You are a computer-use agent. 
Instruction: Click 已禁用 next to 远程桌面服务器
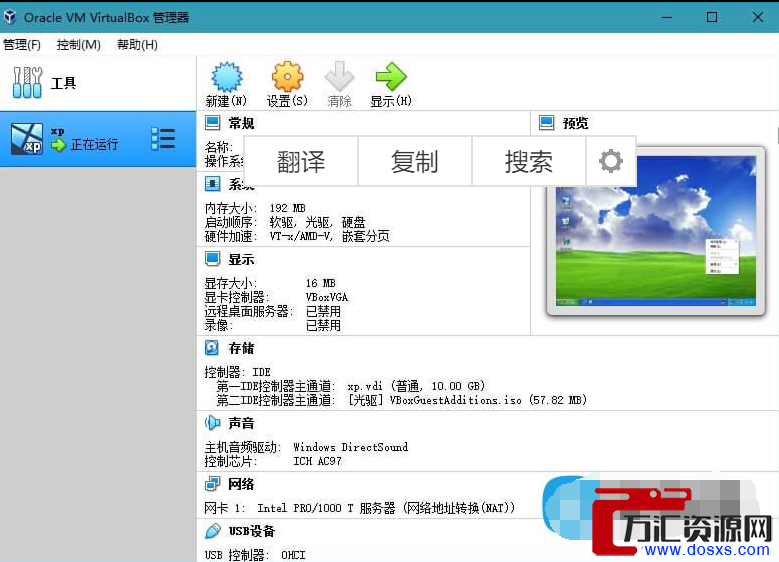[x=323, y=312]
